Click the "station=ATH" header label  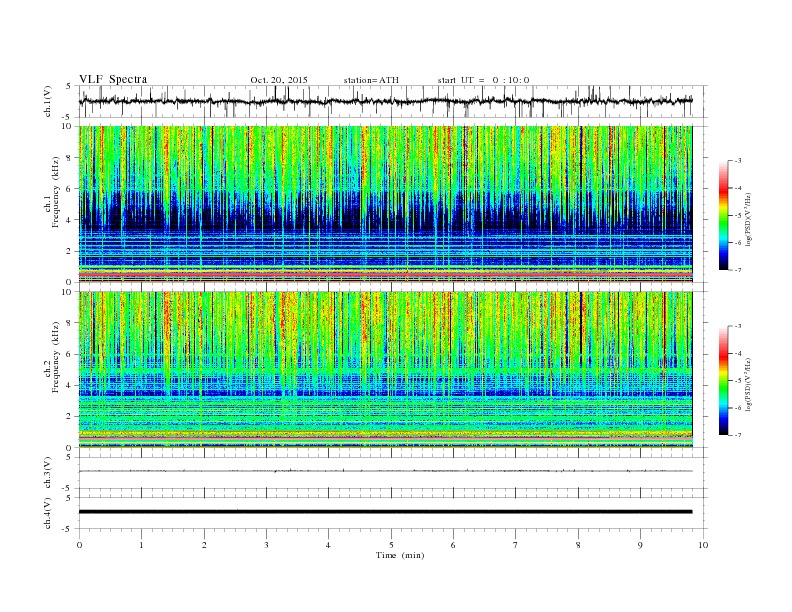[371, 80]
